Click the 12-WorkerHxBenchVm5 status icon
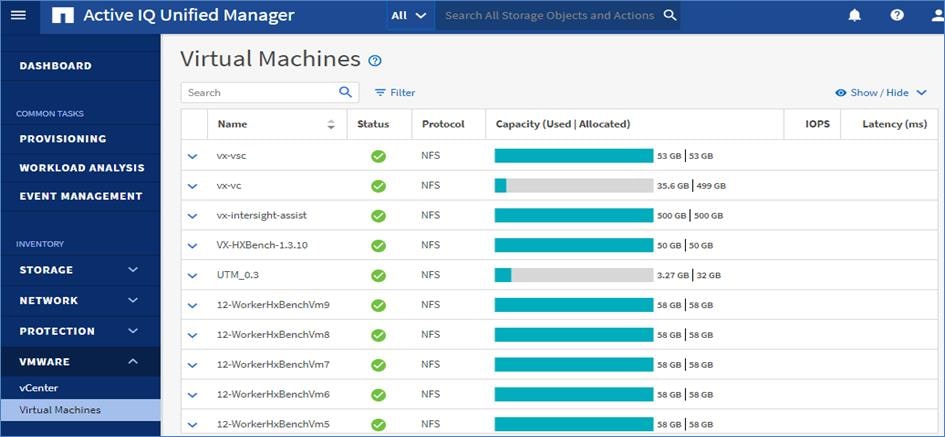Image resolution: width=945 pixels, height=437 pixels. click(x=378, y=425)
